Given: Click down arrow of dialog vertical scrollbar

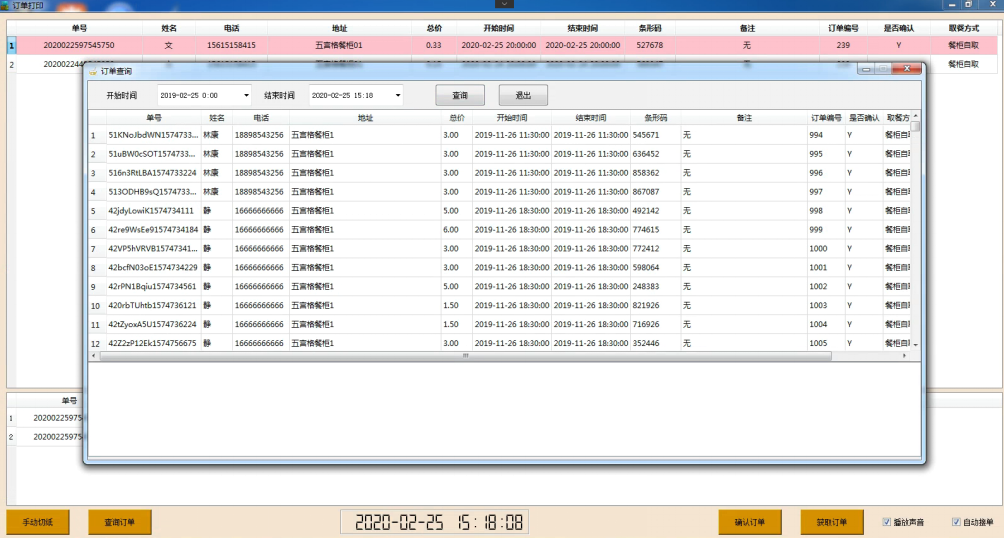Looking at the screenshot, I should 915,344.
